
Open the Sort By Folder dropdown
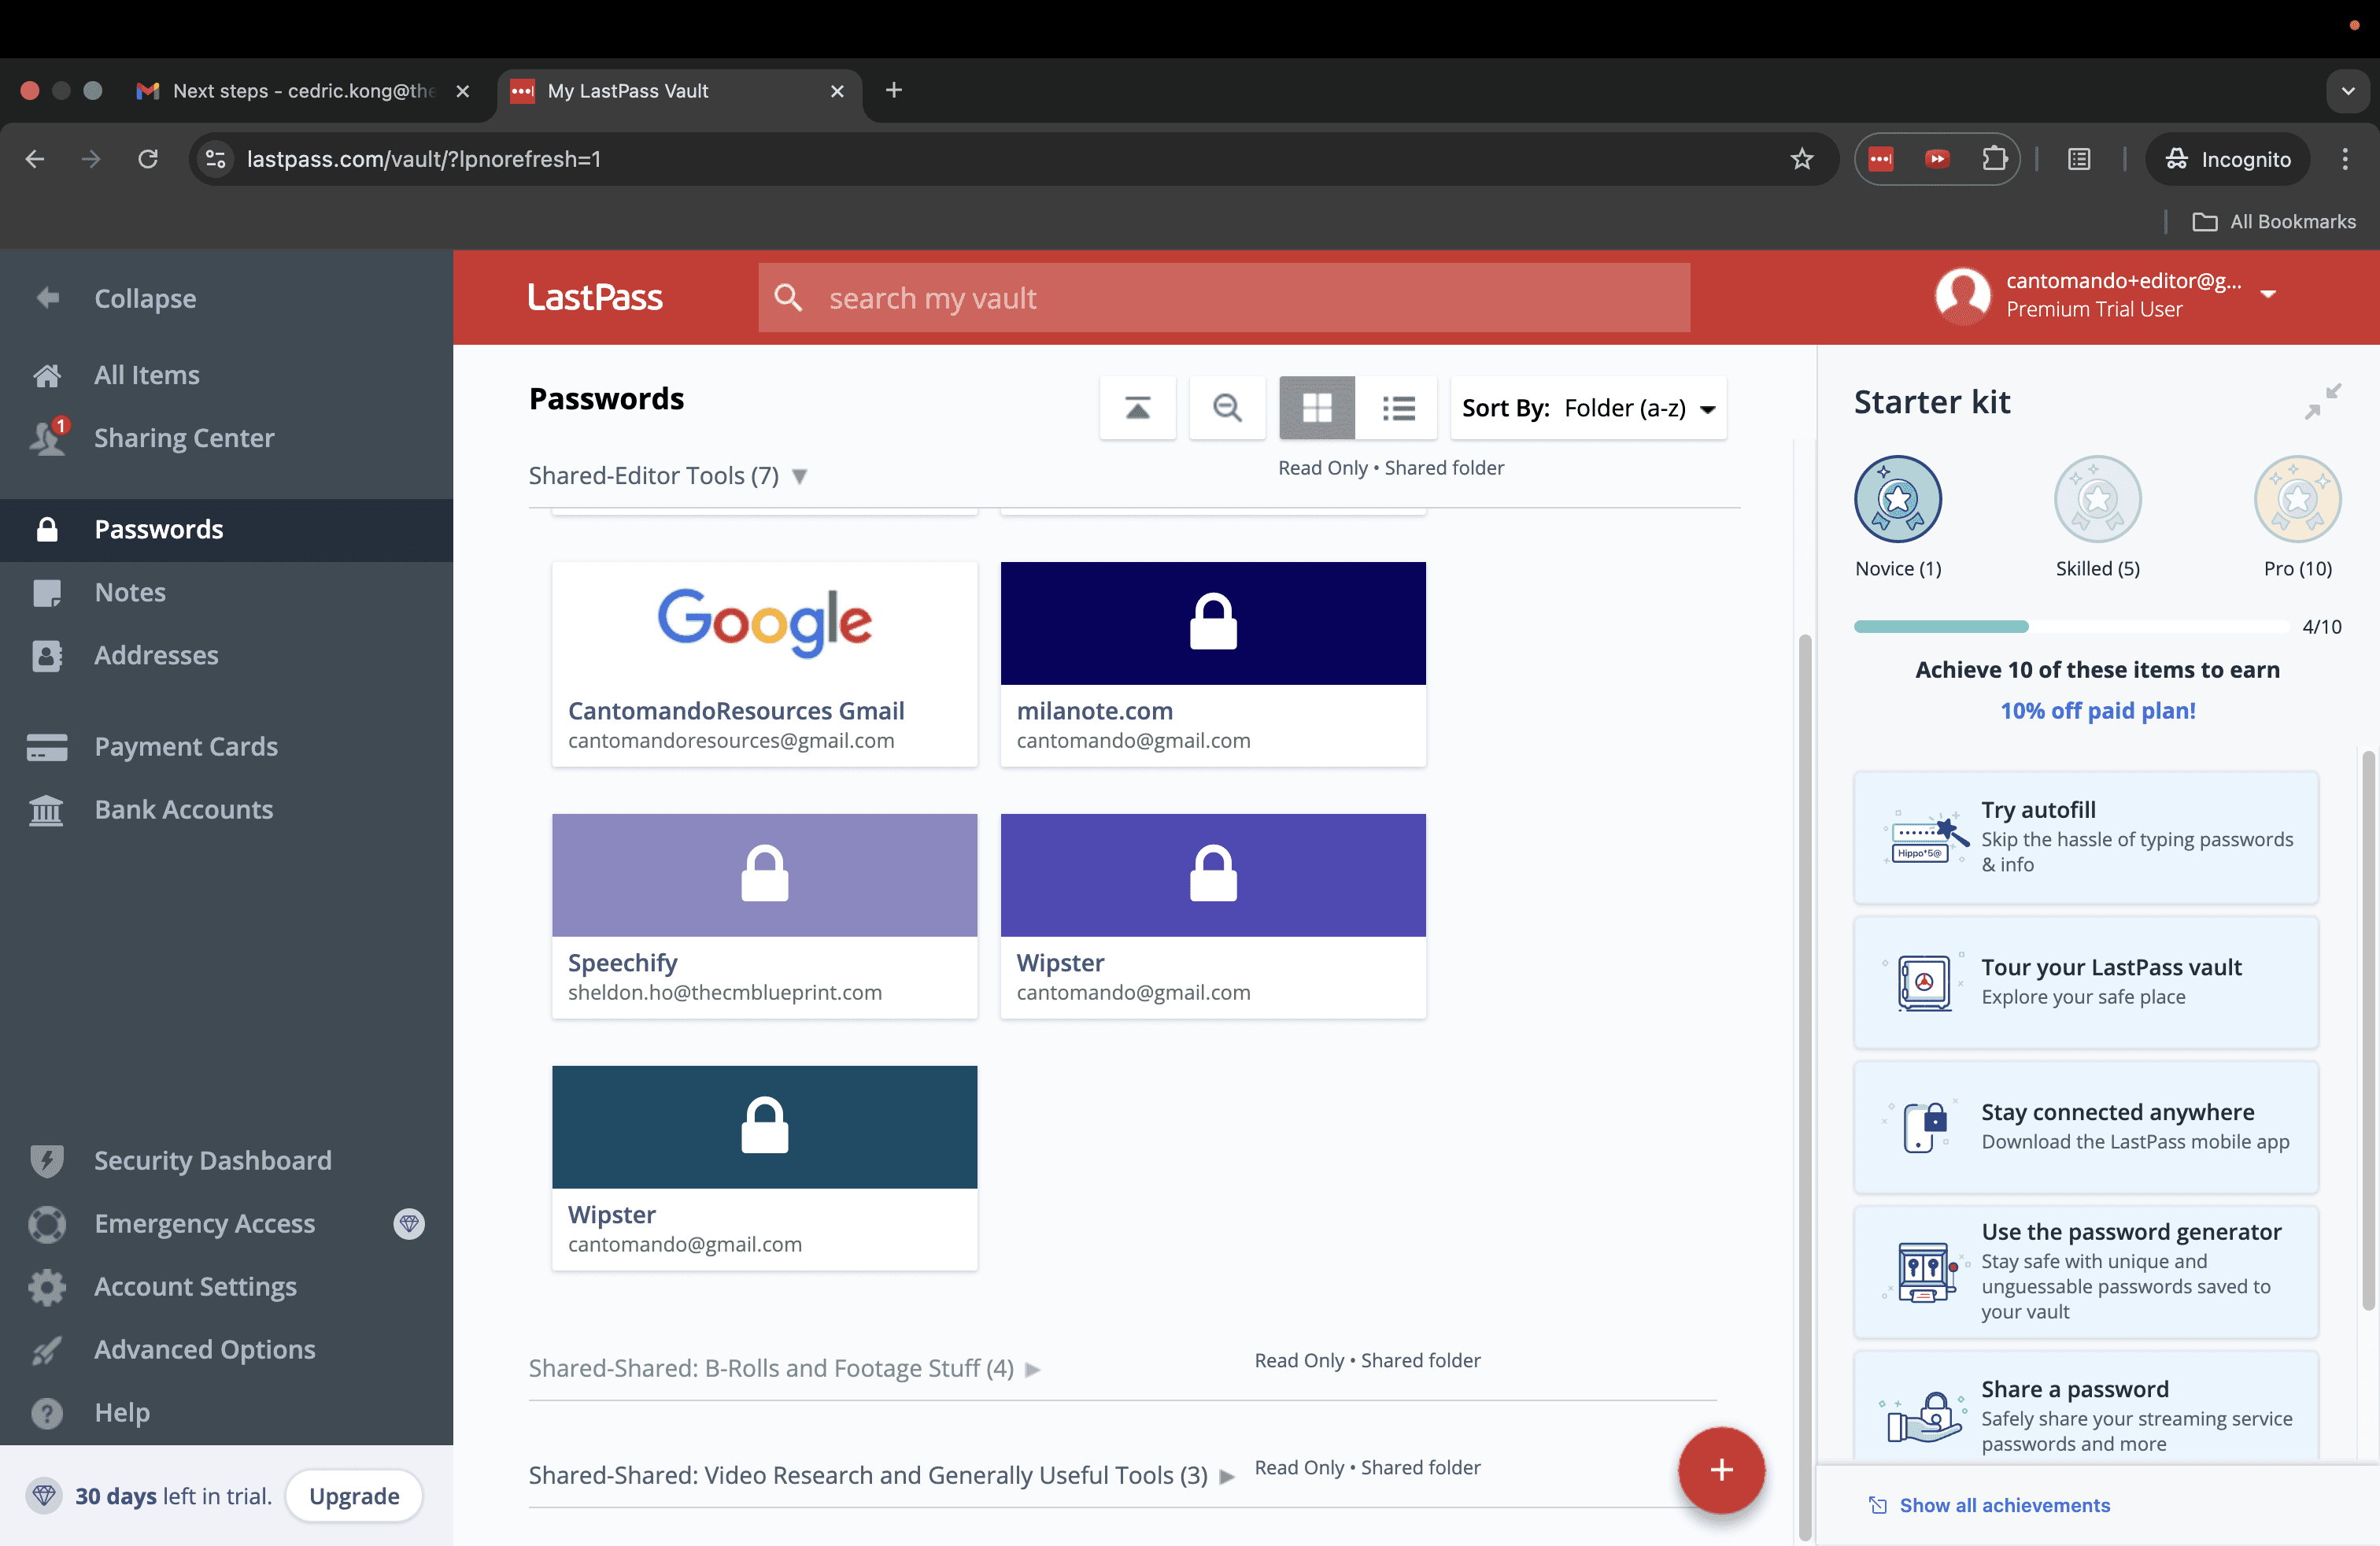(x=1588, y=407)
